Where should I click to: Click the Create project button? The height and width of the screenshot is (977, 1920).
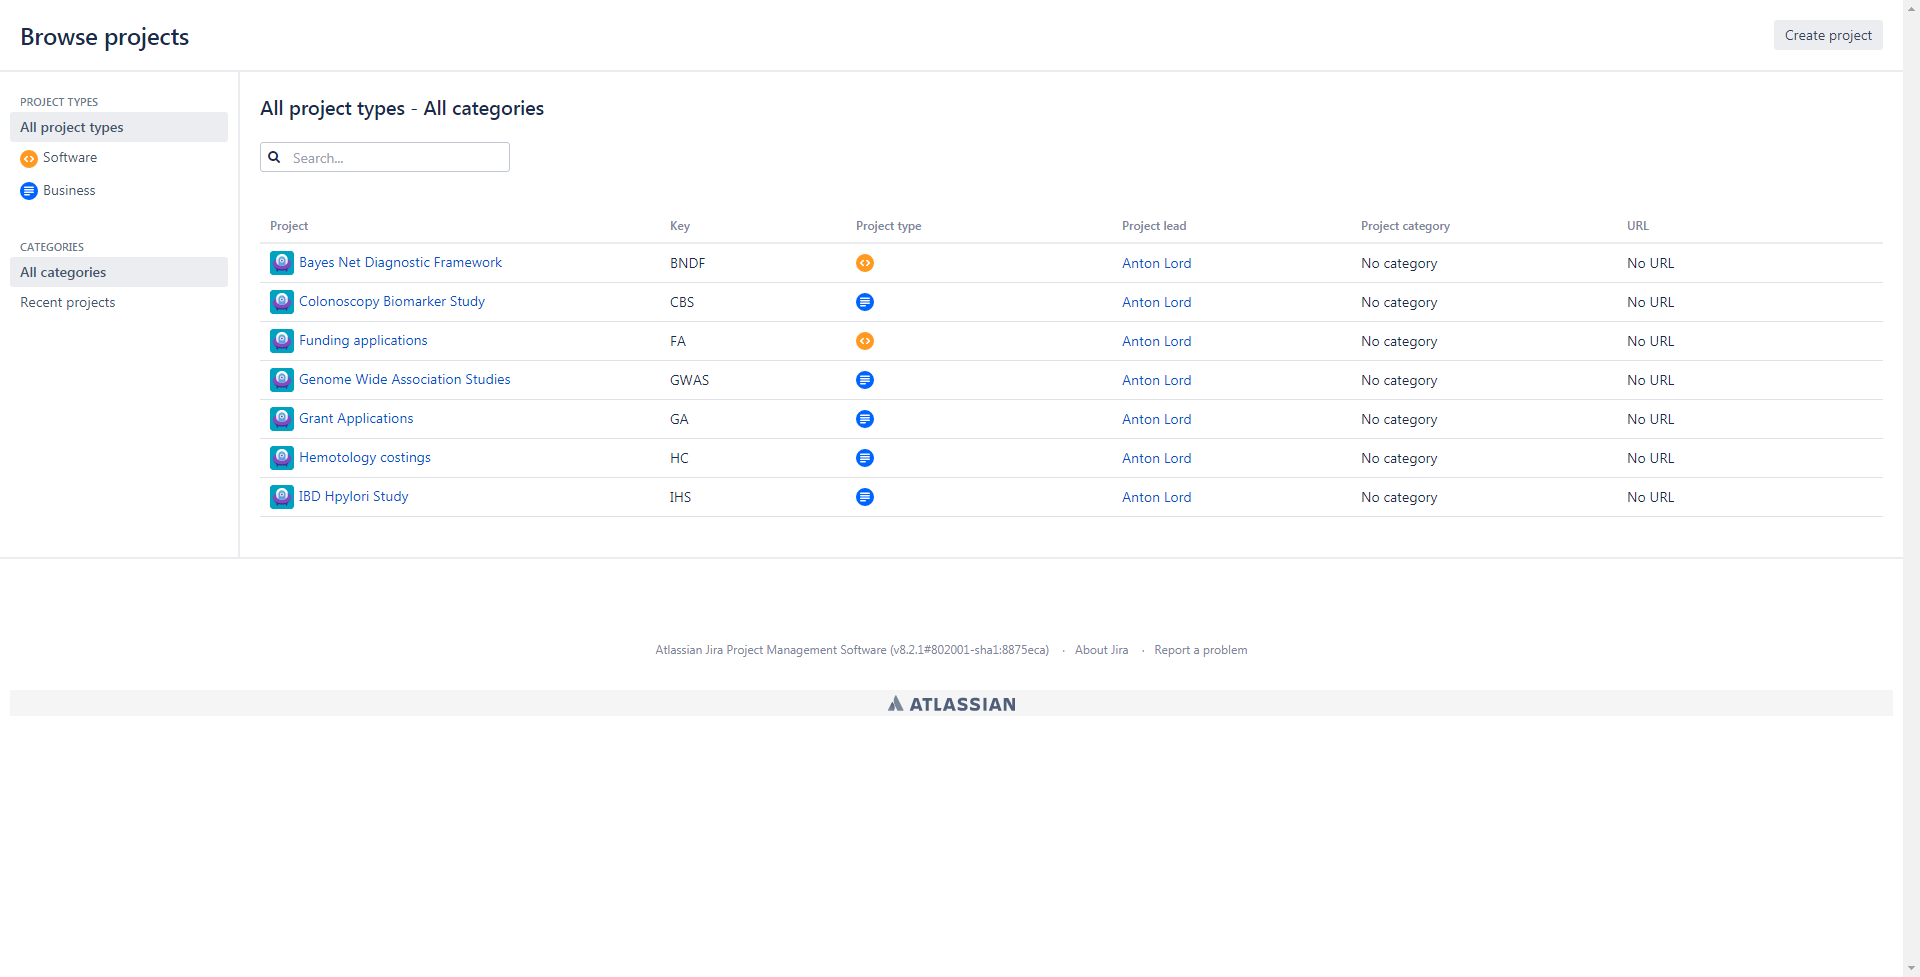(x=1828, y=35)
